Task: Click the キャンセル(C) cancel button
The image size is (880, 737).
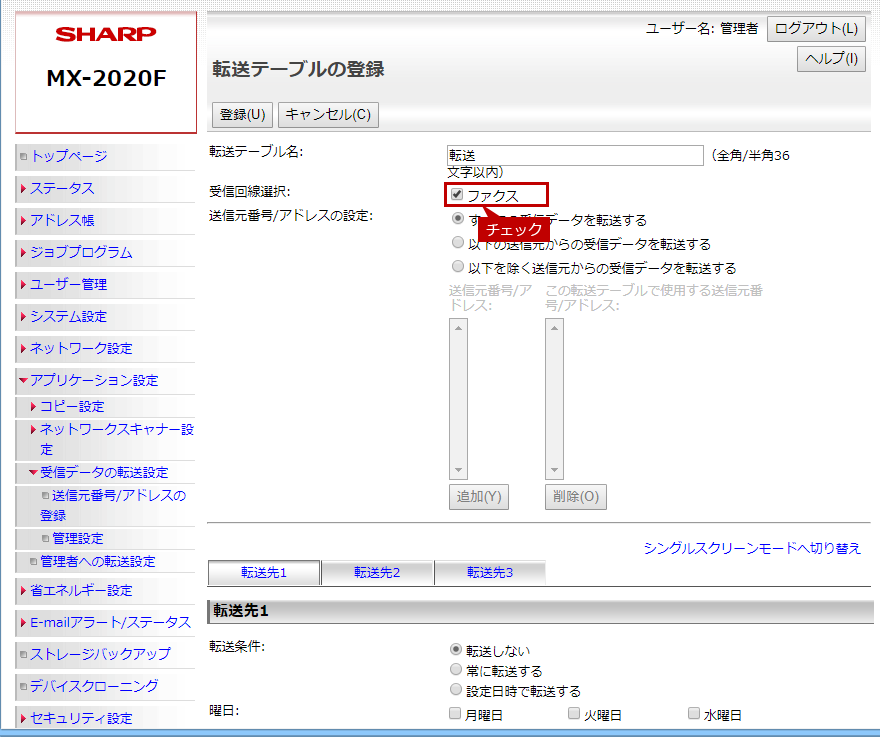Action: 328,115
